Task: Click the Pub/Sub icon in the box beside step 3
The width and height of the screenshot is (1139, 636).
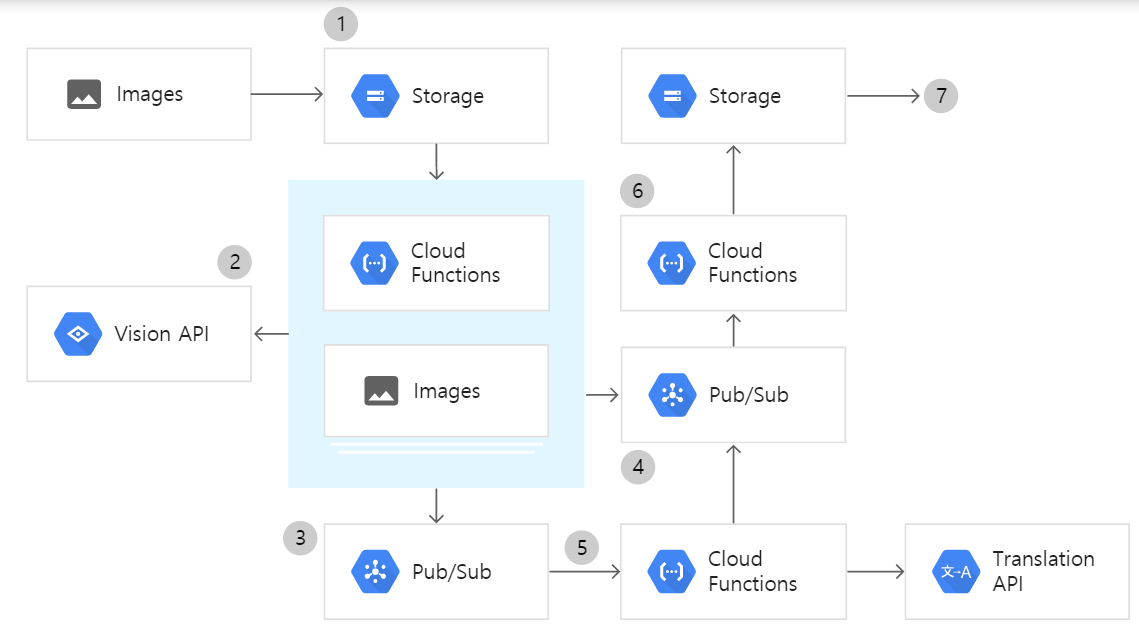Action: tap(375, 571)
